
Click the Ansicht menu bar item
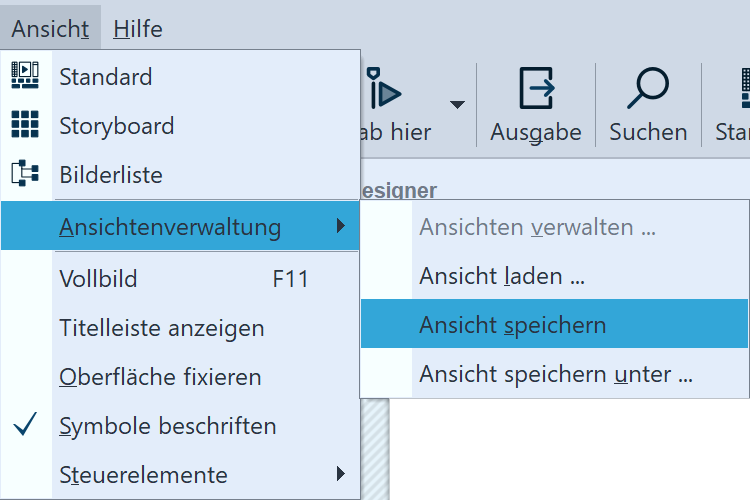[50, 29]
